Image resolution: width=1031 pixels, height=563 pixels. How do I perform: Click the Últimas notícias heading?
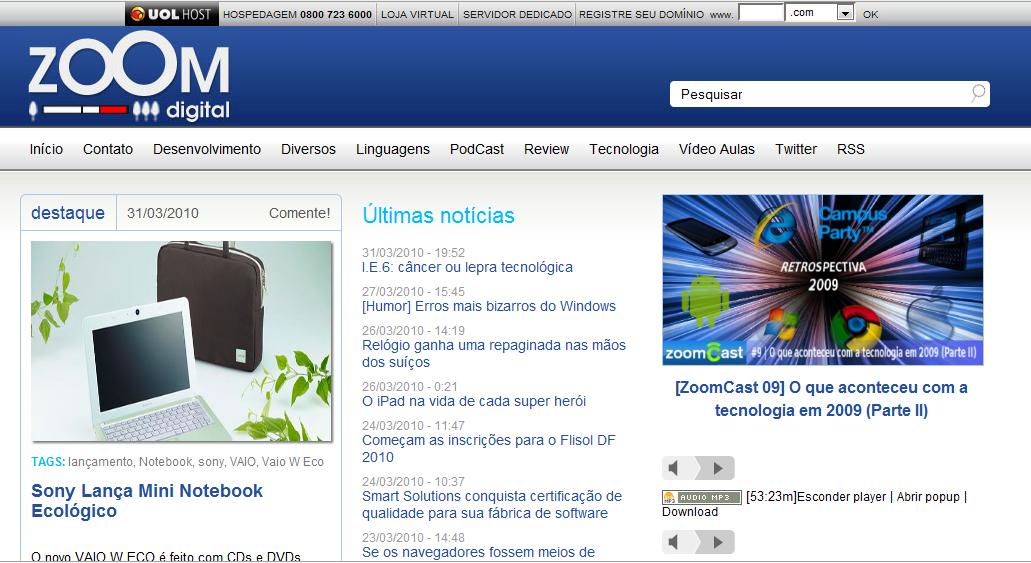click(x=439, y=215)
